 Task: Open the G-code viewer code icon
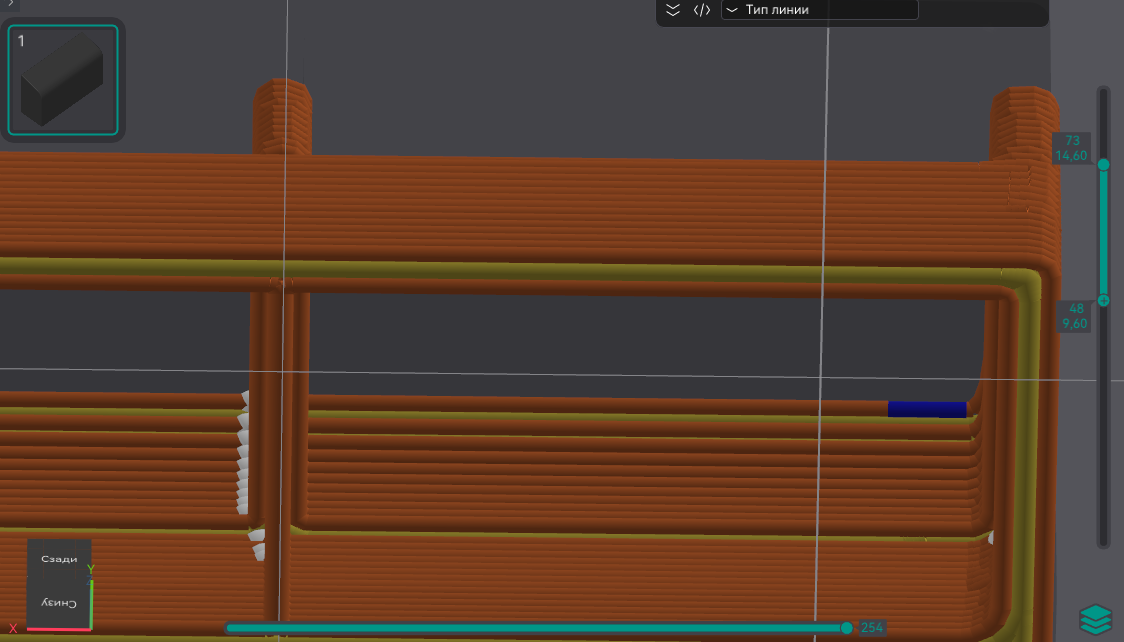[702, 10]
